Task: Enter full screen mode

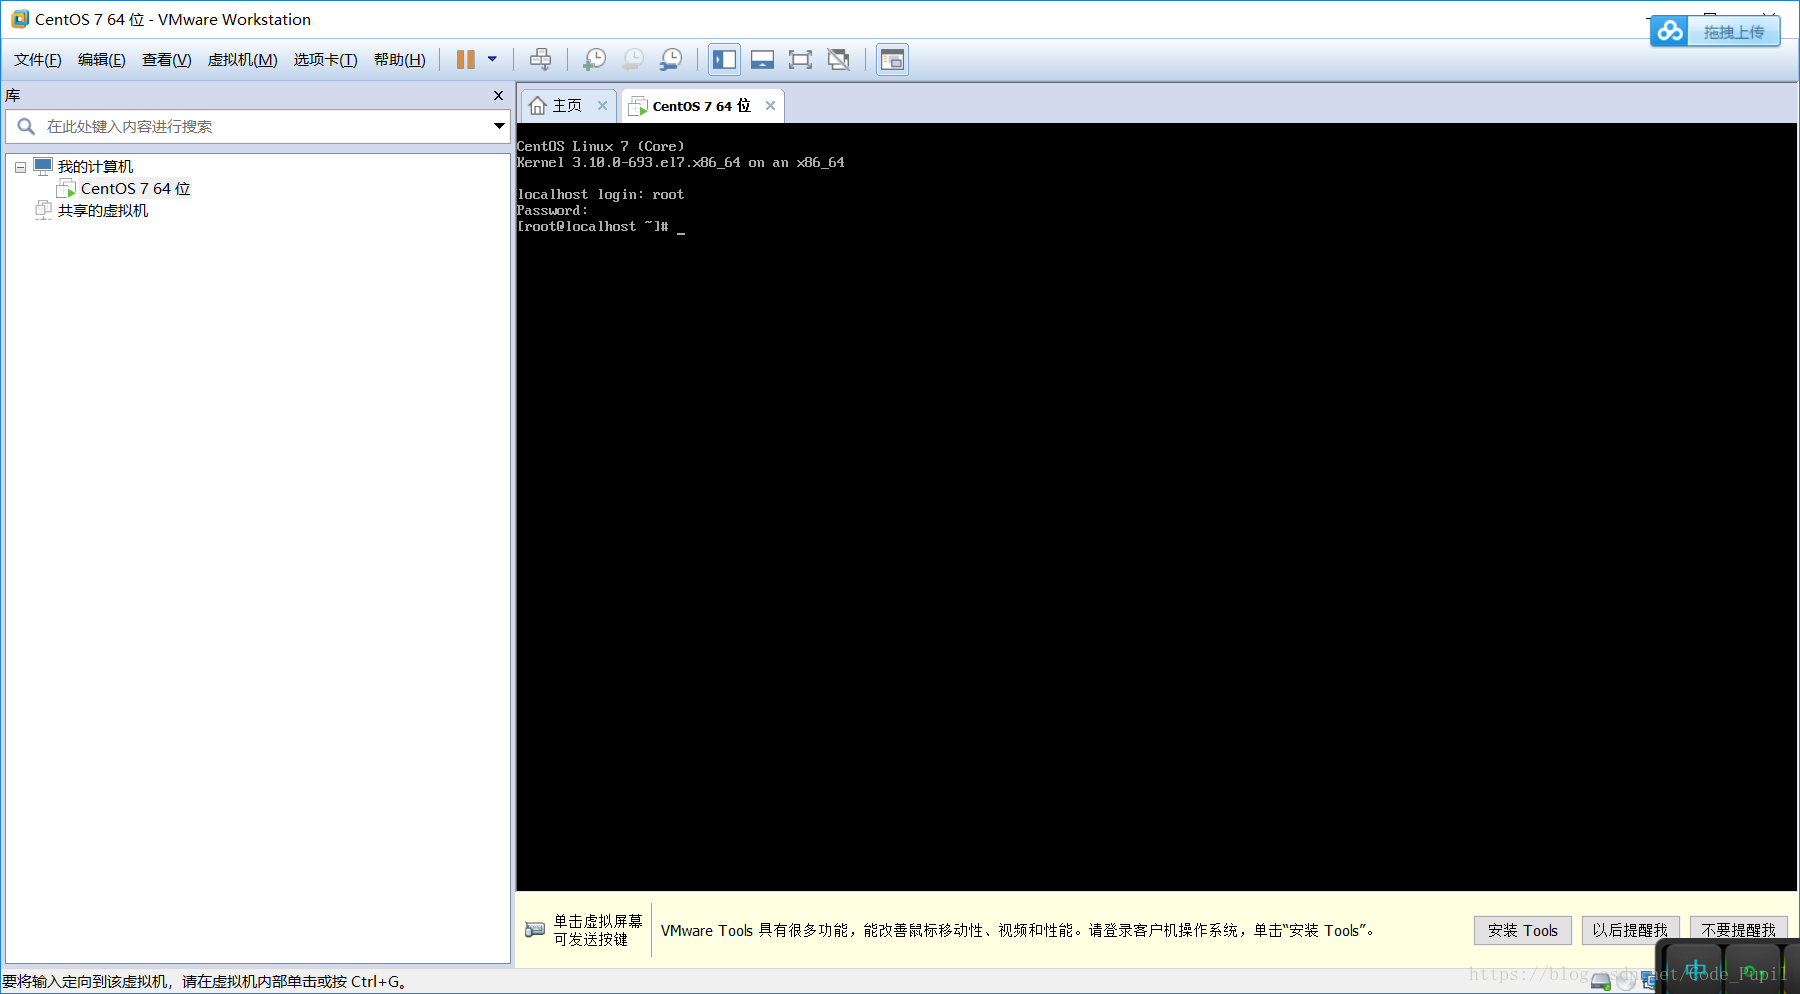Action: click(800, 60)
